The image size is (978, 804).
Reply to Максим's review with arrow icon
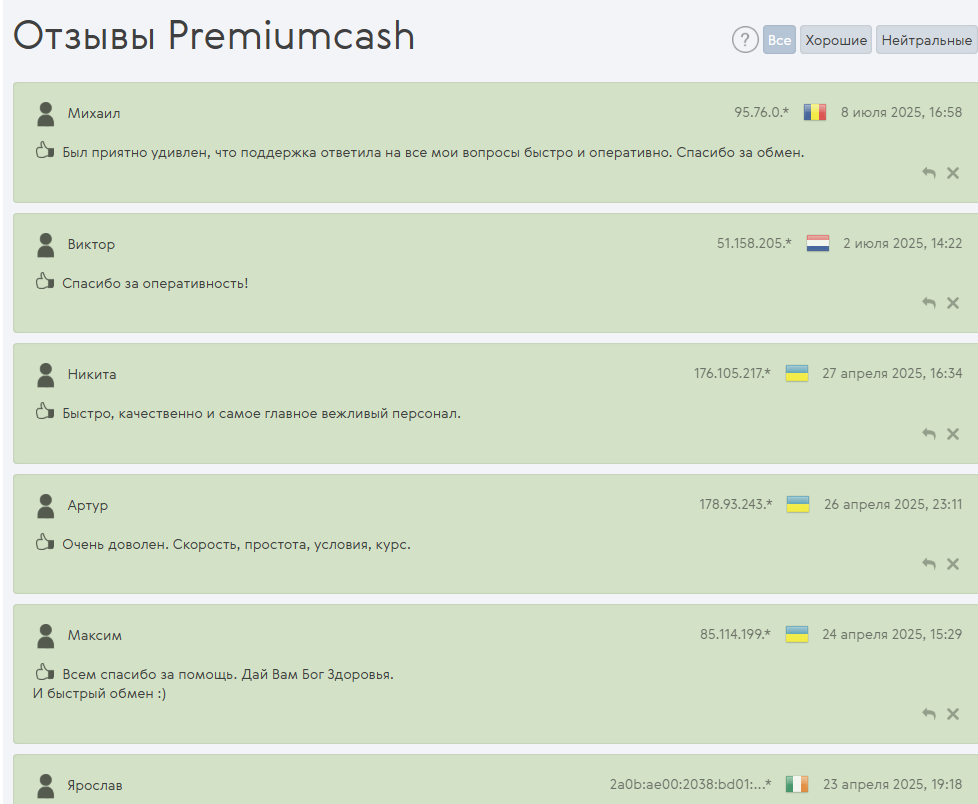(929, 714)
